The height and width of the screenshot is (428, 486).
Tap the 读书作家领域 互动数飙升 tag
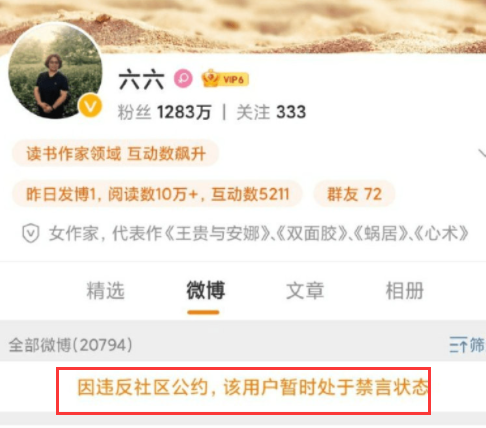point(115,154)
